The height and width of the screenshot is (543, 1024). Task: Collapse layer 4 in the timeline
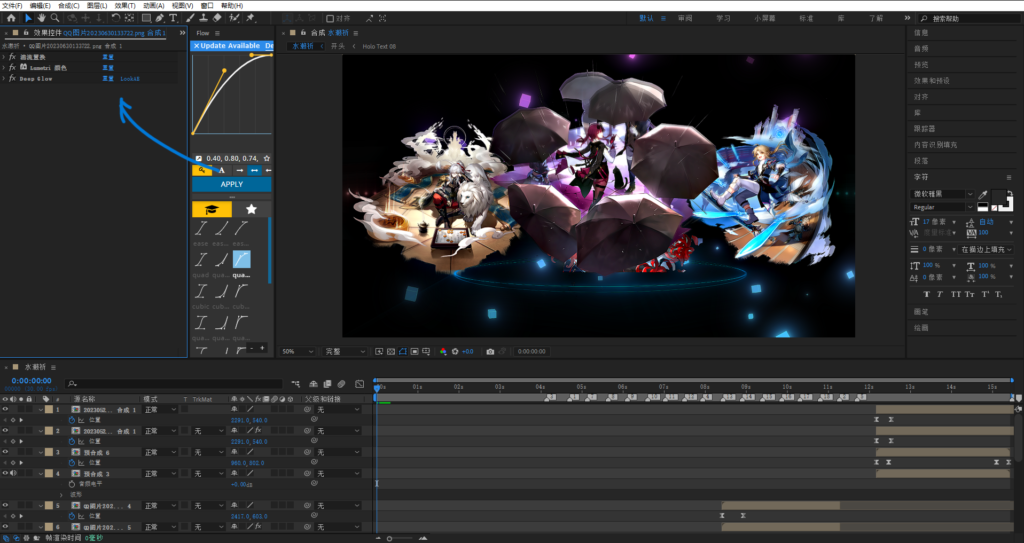tap(40, 473)
